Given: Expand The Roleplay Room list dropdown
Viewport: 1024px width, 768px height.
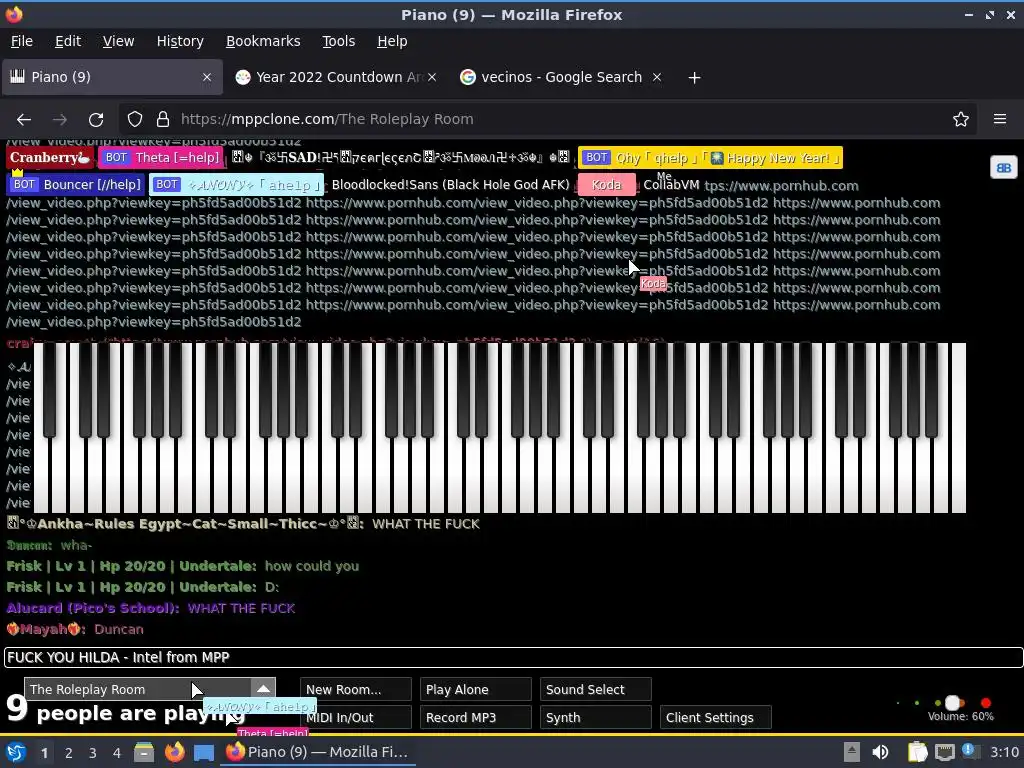Looking at the screenshot, I should click(263, 689).
